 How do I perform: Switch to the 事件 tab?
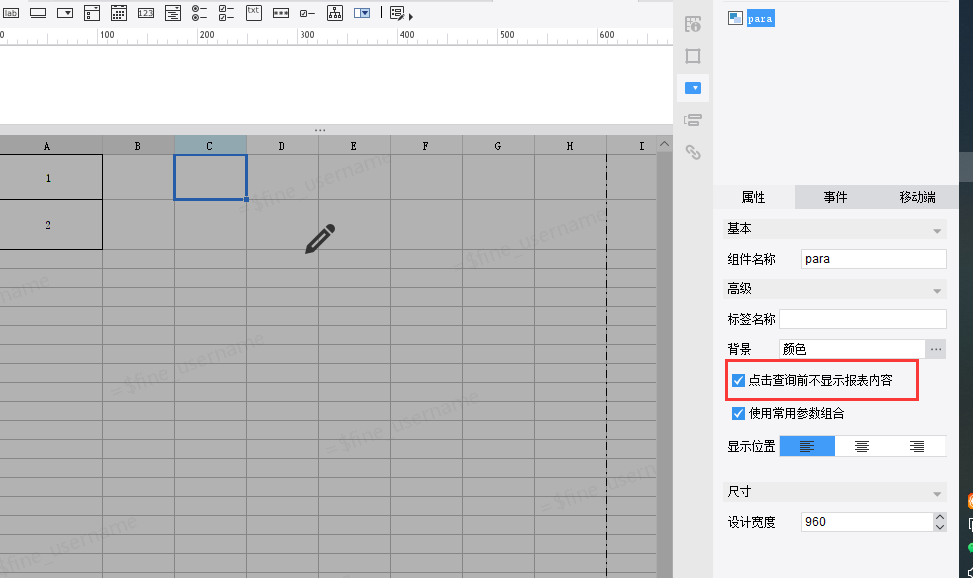click(x=835, y=197)
